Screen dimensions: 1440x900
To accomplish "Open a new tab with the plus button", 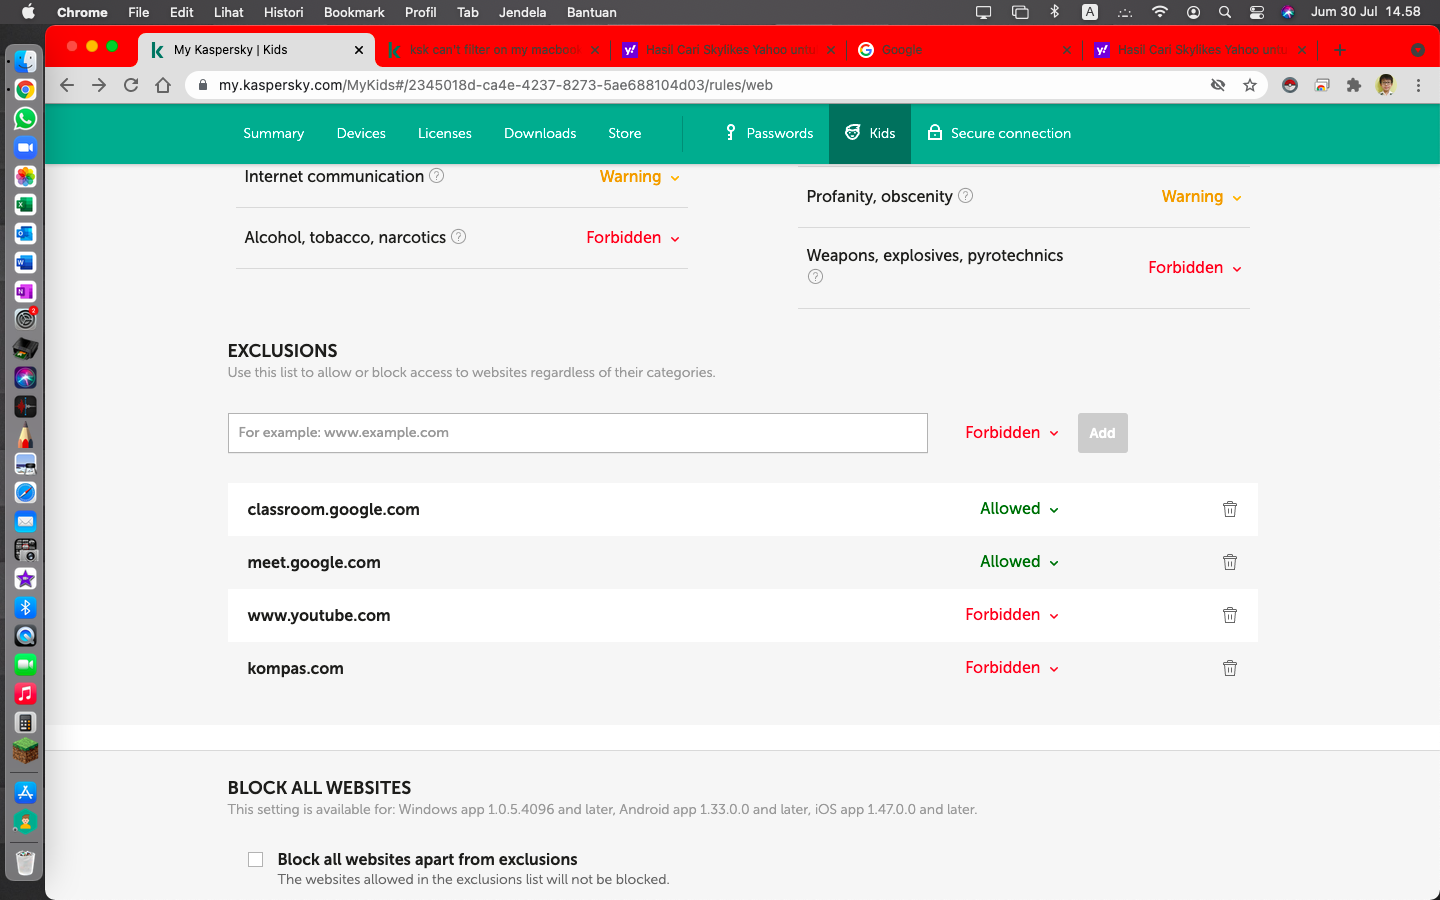I will pyautogui.click(x=1340, y=49).
